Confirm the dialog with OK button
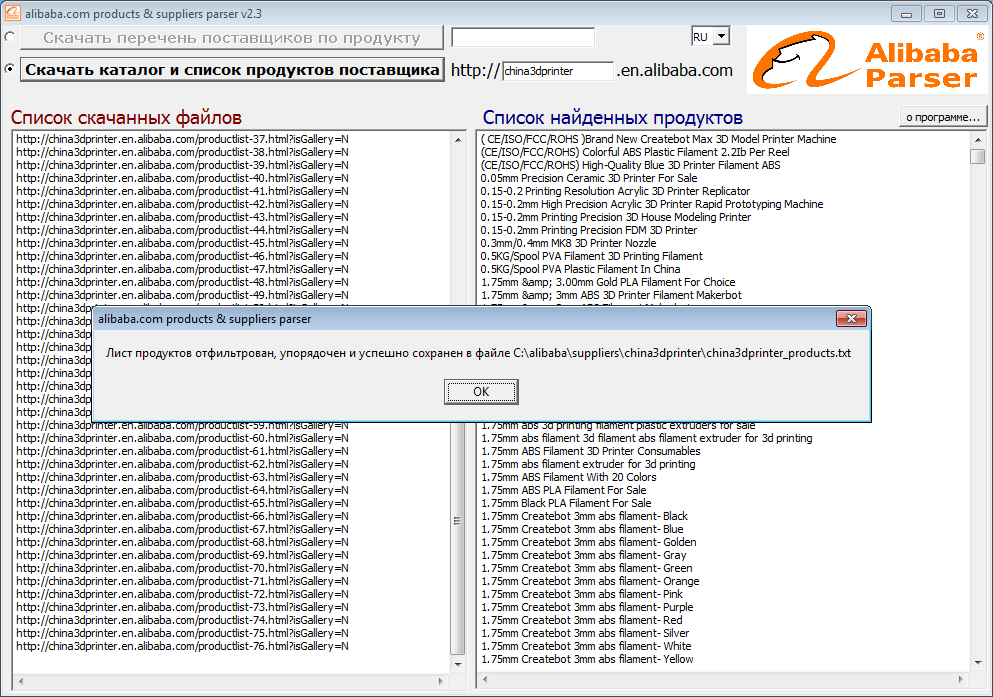The height and width of the screenshot is (697, 993). coord(481,392)
